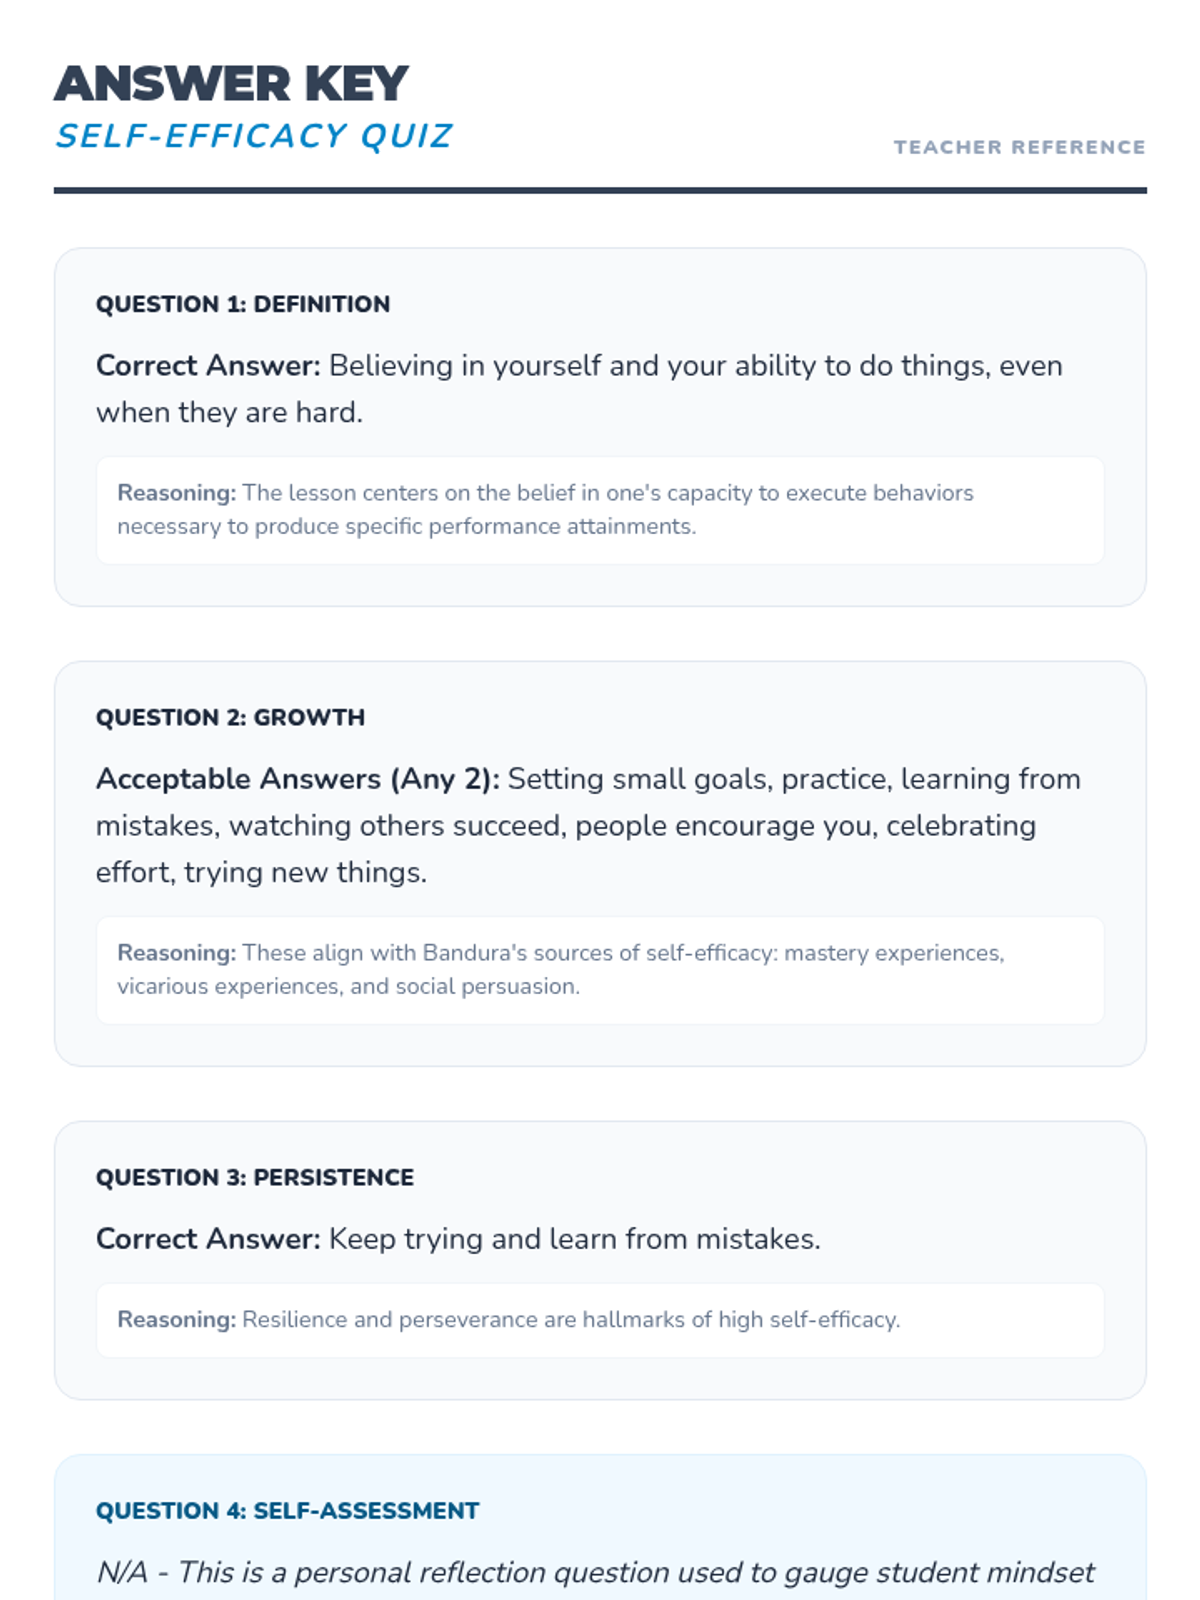Click the Bandura's sources reasoning box

(x=600, y=970)
